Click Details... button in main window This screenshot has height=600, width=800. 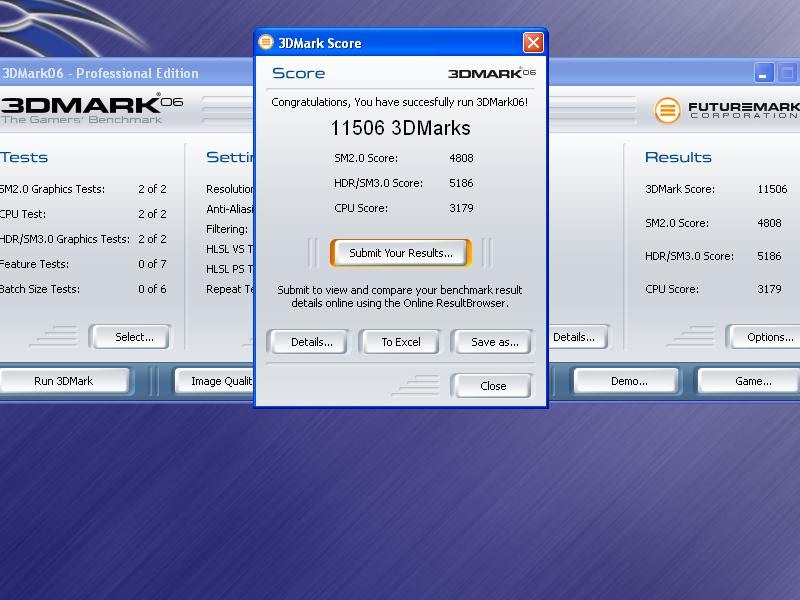[577, 337]
